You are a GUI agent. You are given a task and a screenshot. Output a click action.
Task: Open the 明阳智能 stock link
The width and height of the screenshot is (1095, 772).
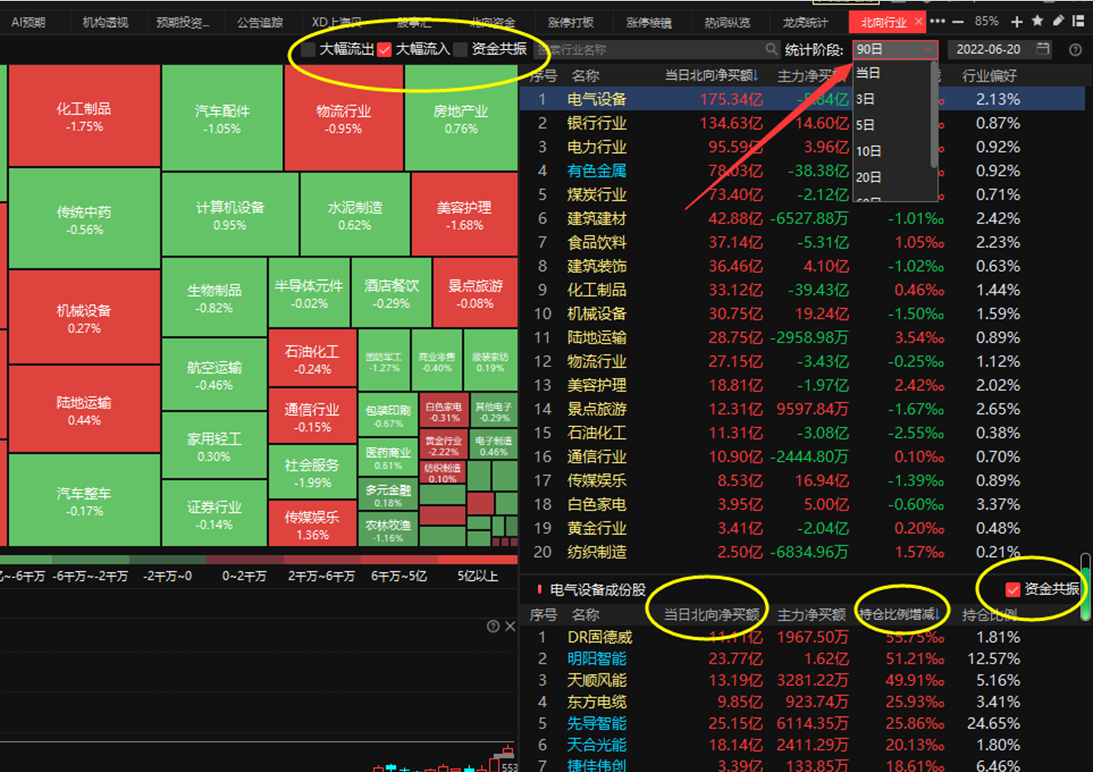click(x=596, y=658)
